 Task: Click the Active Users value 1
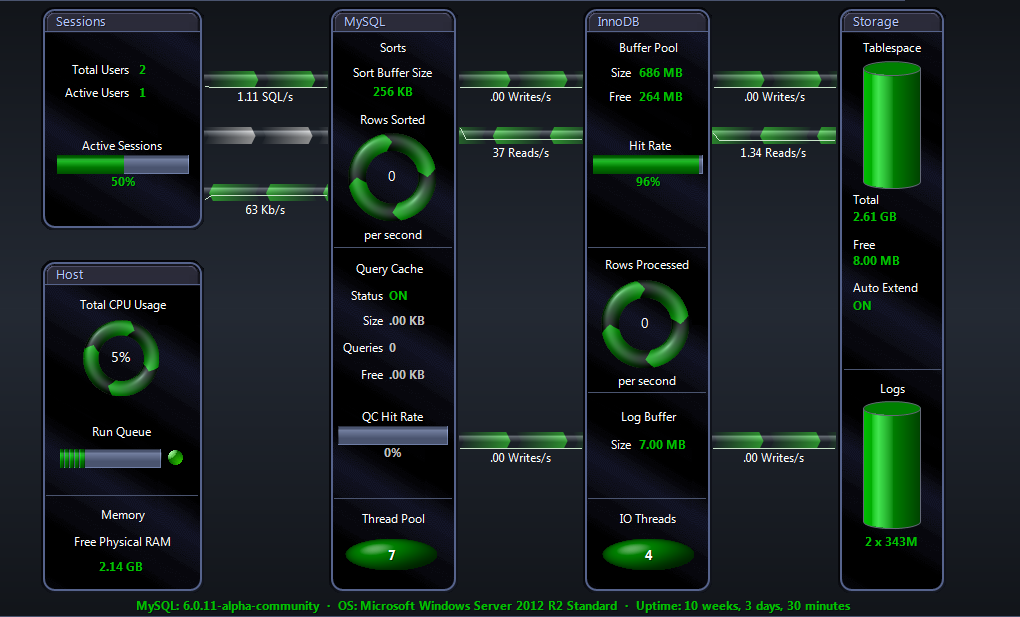point(142,93)
